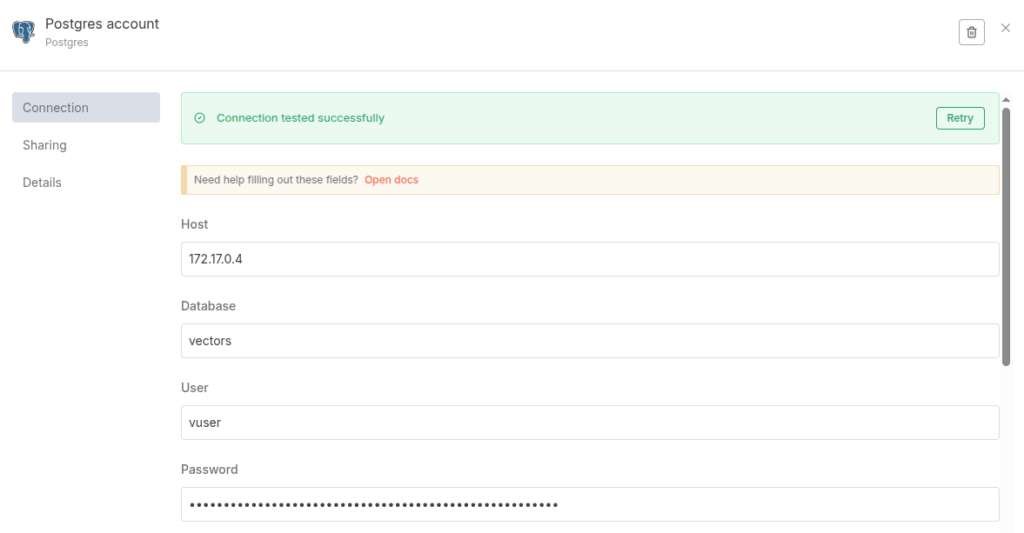The image size is (1024, 533).
Task: Click the Need help filling out notice
Action: (276, 180)
